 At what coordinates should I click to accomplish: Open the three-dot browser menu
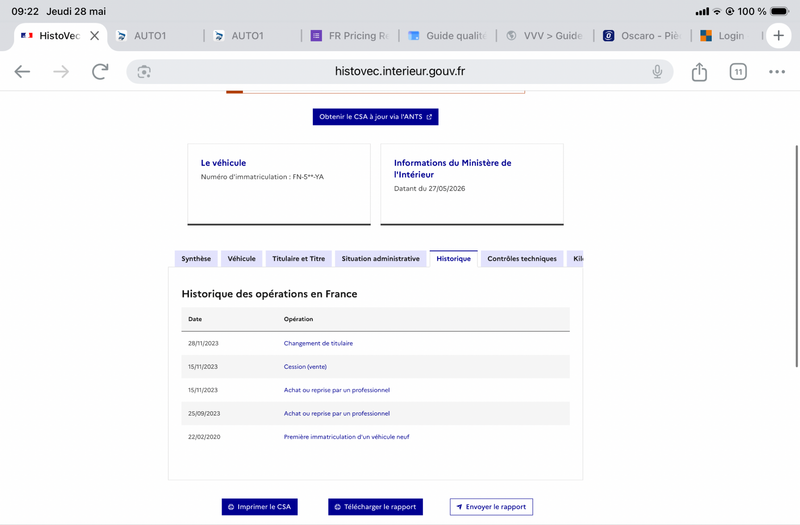777,72
